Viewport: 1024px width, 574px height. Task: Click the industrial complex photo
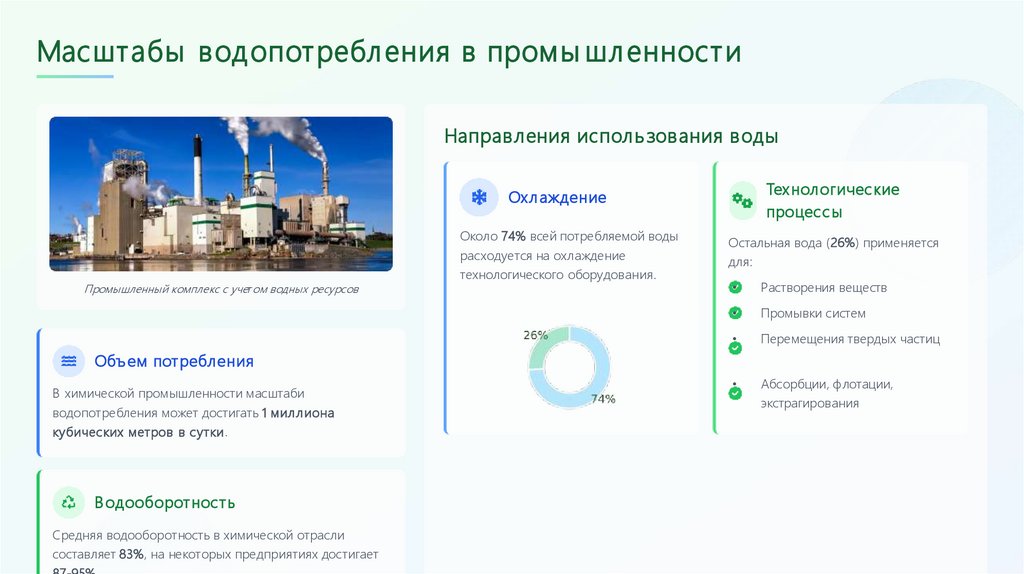point(221,194)
